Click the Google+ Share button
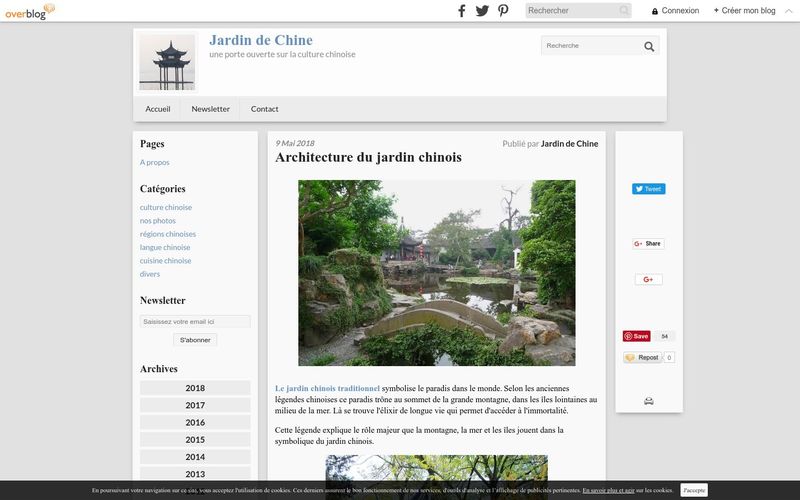Image resolution: width=800 pixels, height=500 pixels. 648,244
